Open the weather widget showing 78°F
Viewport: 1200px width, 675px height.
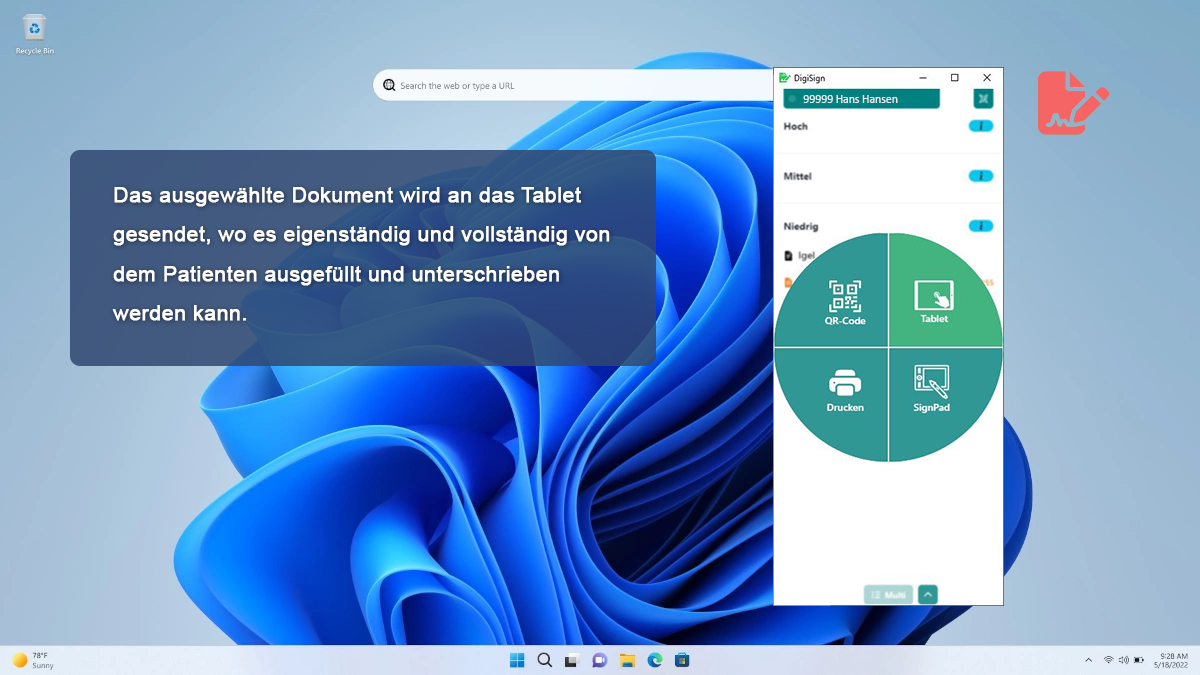click(33, 660)
